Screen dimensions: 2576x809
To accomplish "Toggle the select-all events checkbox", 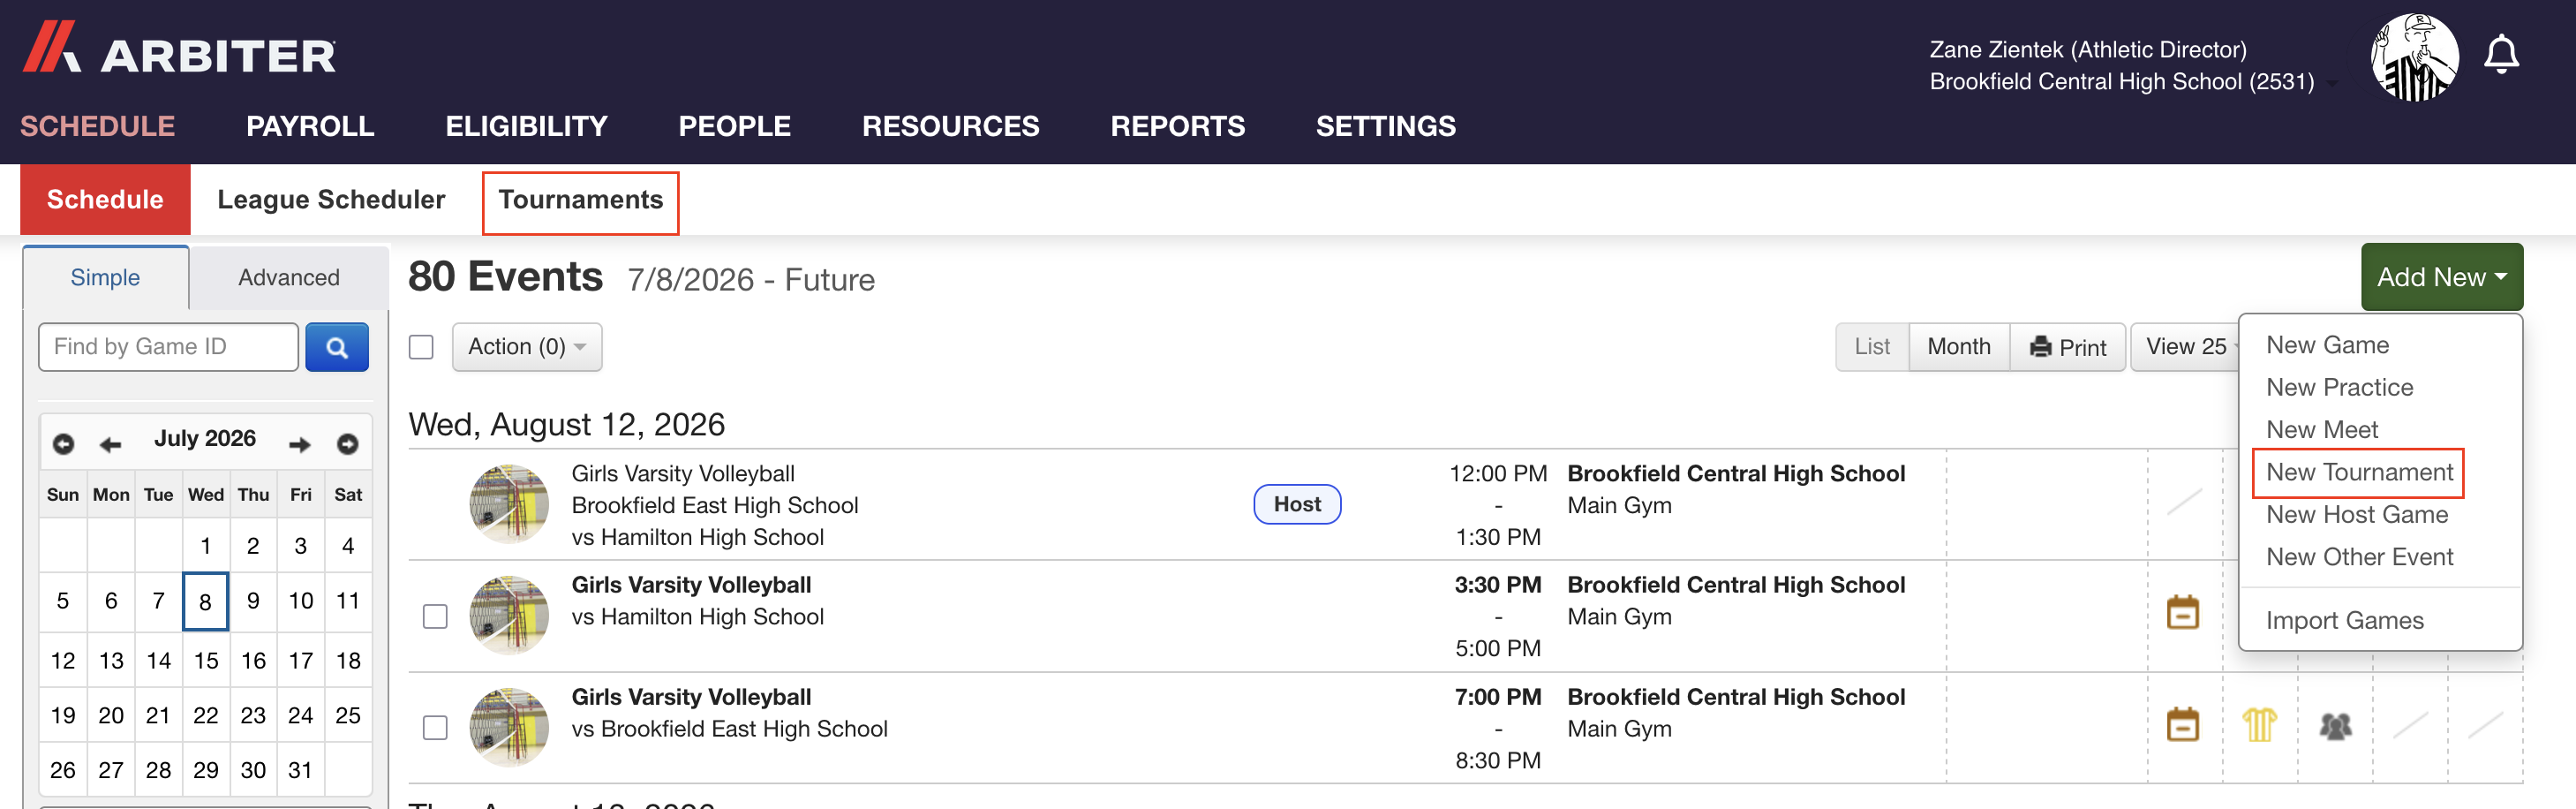I will pos(421,347).
